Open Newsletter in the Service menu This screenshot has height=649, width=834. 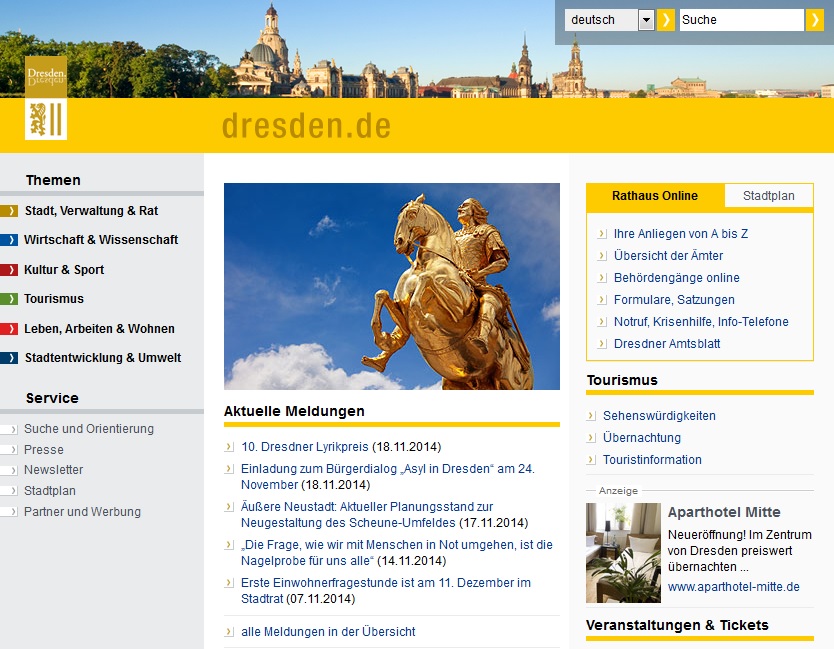point(53,470)
